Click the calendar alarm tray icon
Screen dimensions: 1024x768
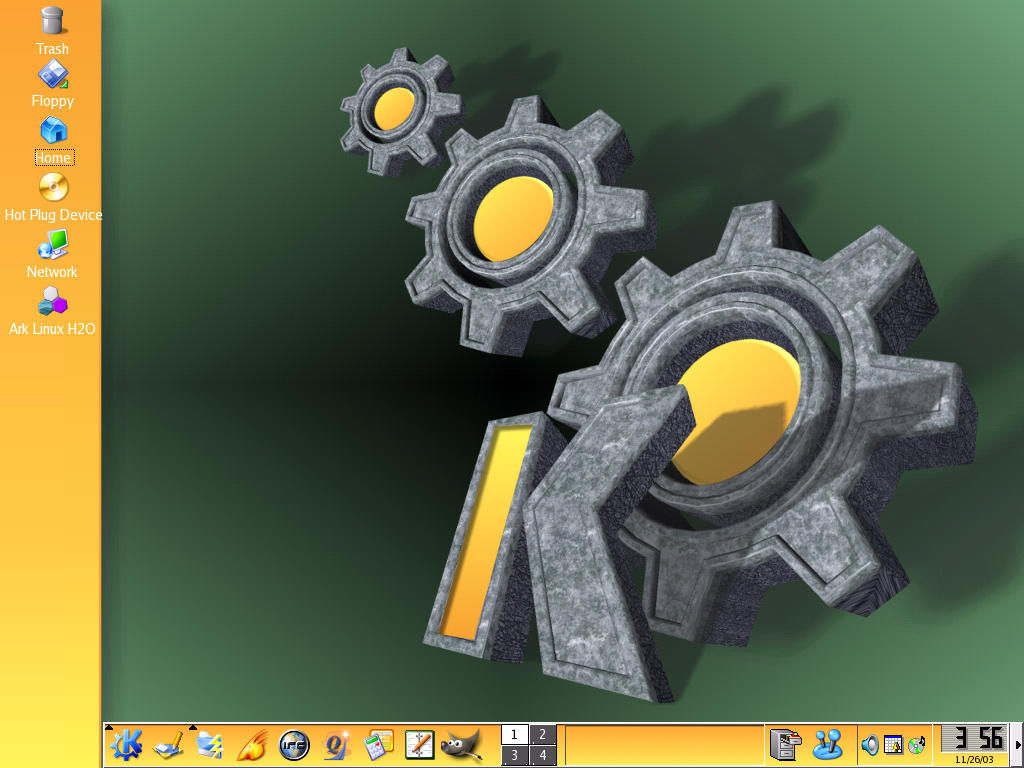pyautogui.click(x=893, y=745)
